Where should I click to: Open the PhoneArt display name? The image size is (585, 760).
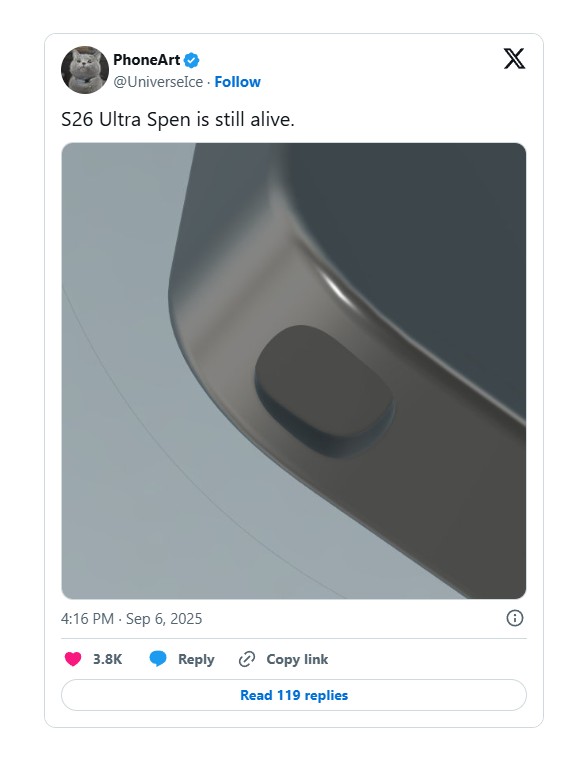click(x=146, y=60)
